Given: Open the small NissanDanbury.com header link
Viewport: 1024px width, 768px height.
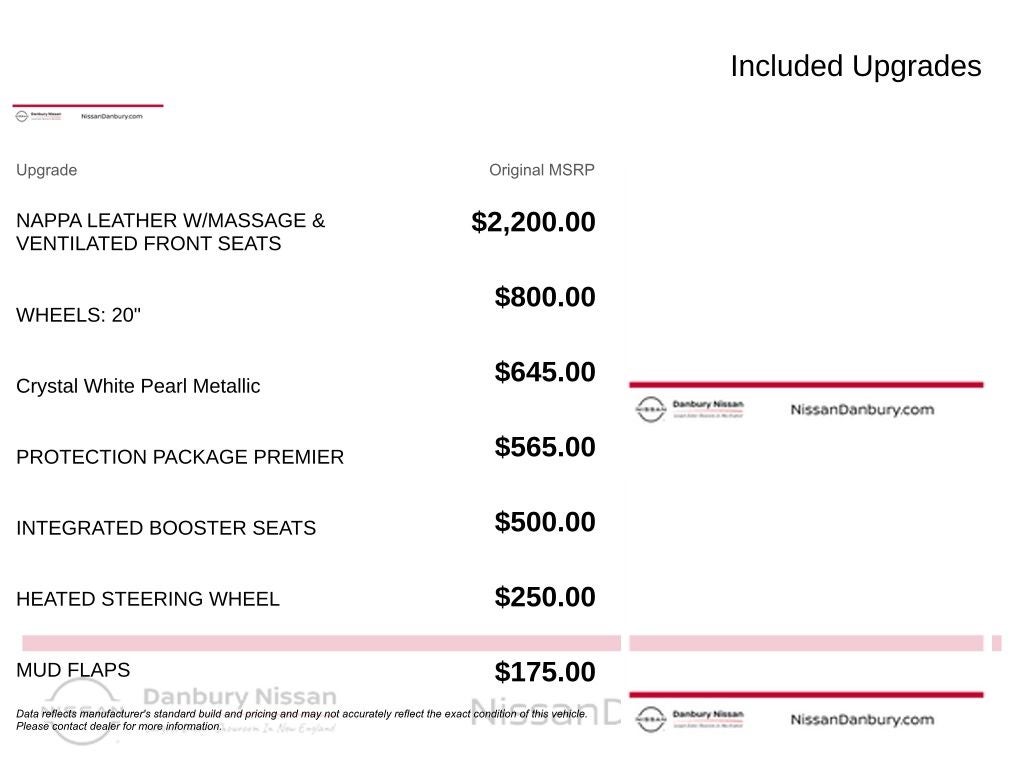Looking at the screenshot, I should click(110, 116).
